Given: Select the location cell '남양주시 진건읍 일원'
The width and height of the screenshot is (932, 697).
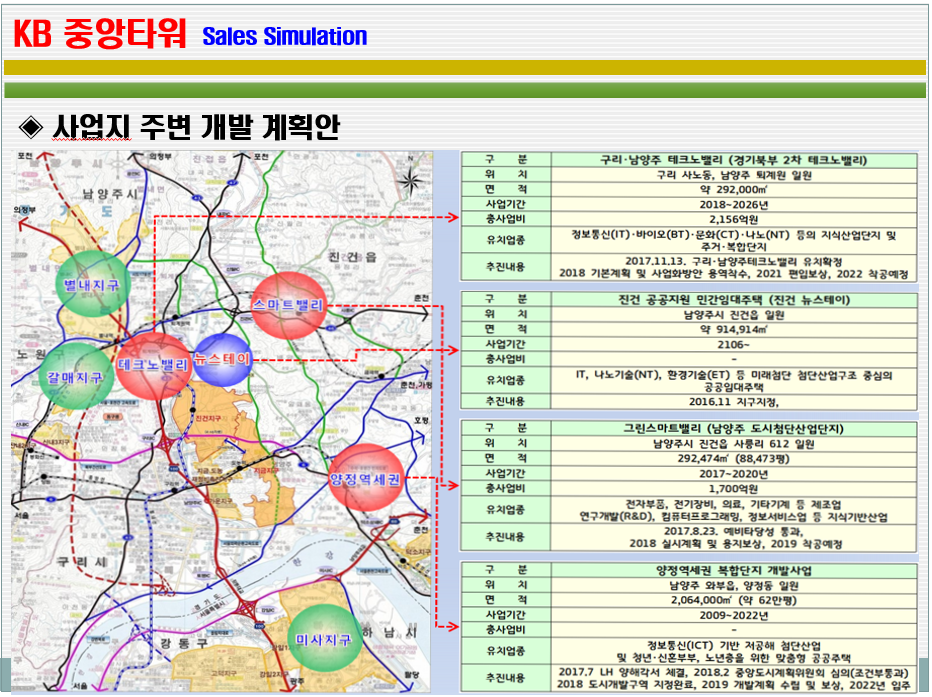Looking at the screenshot, I should [733, 314].
